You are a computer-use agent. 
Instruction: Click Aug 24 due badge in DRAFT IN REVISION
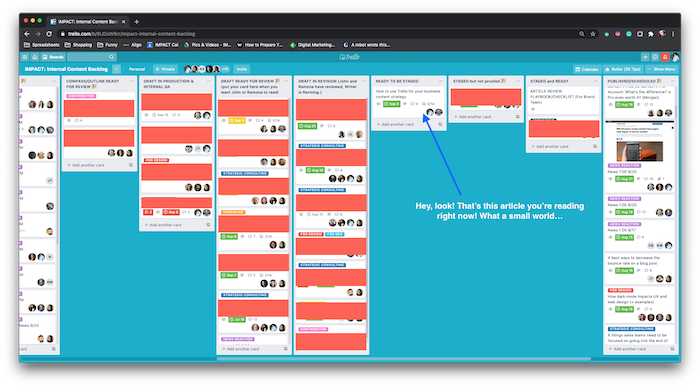(308, 126)
